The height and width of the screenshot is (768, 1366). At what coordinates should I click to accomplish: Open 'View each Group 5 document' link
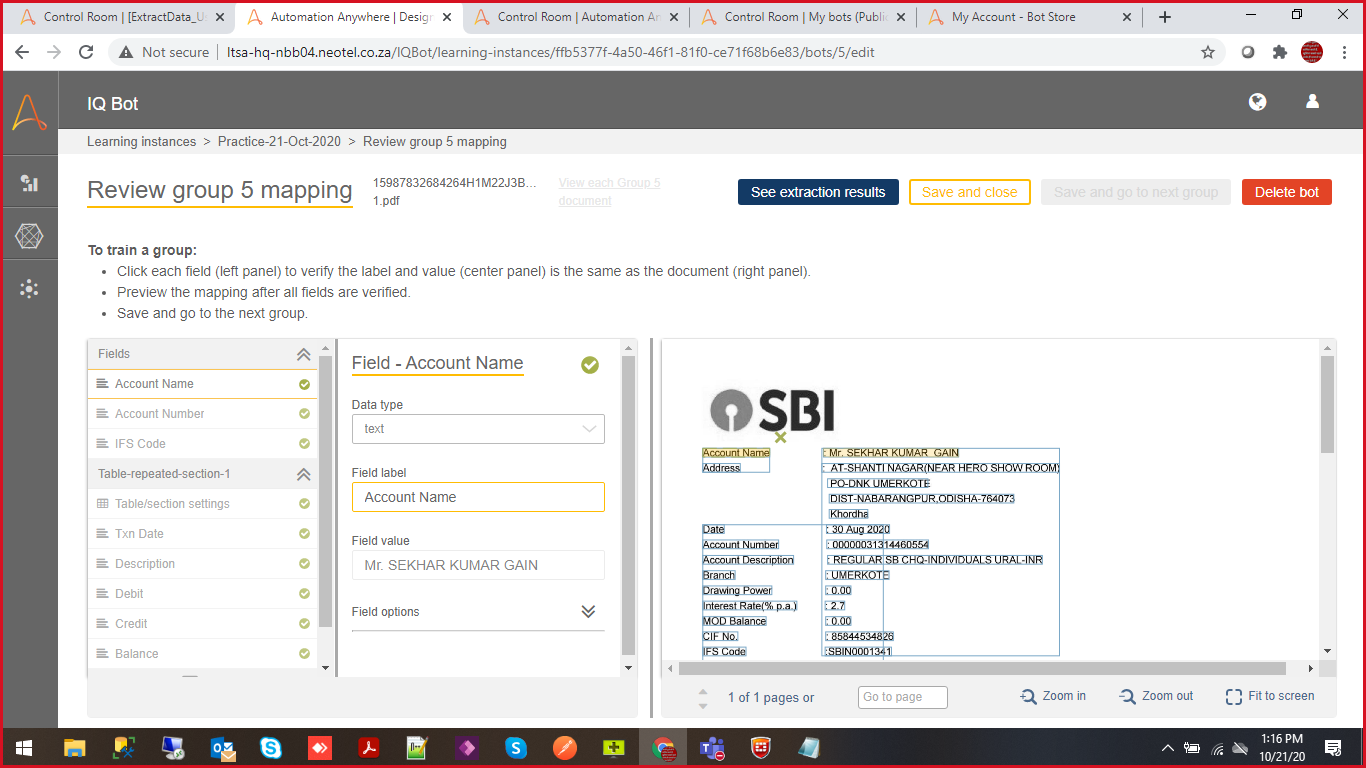[x=609, y=192]
